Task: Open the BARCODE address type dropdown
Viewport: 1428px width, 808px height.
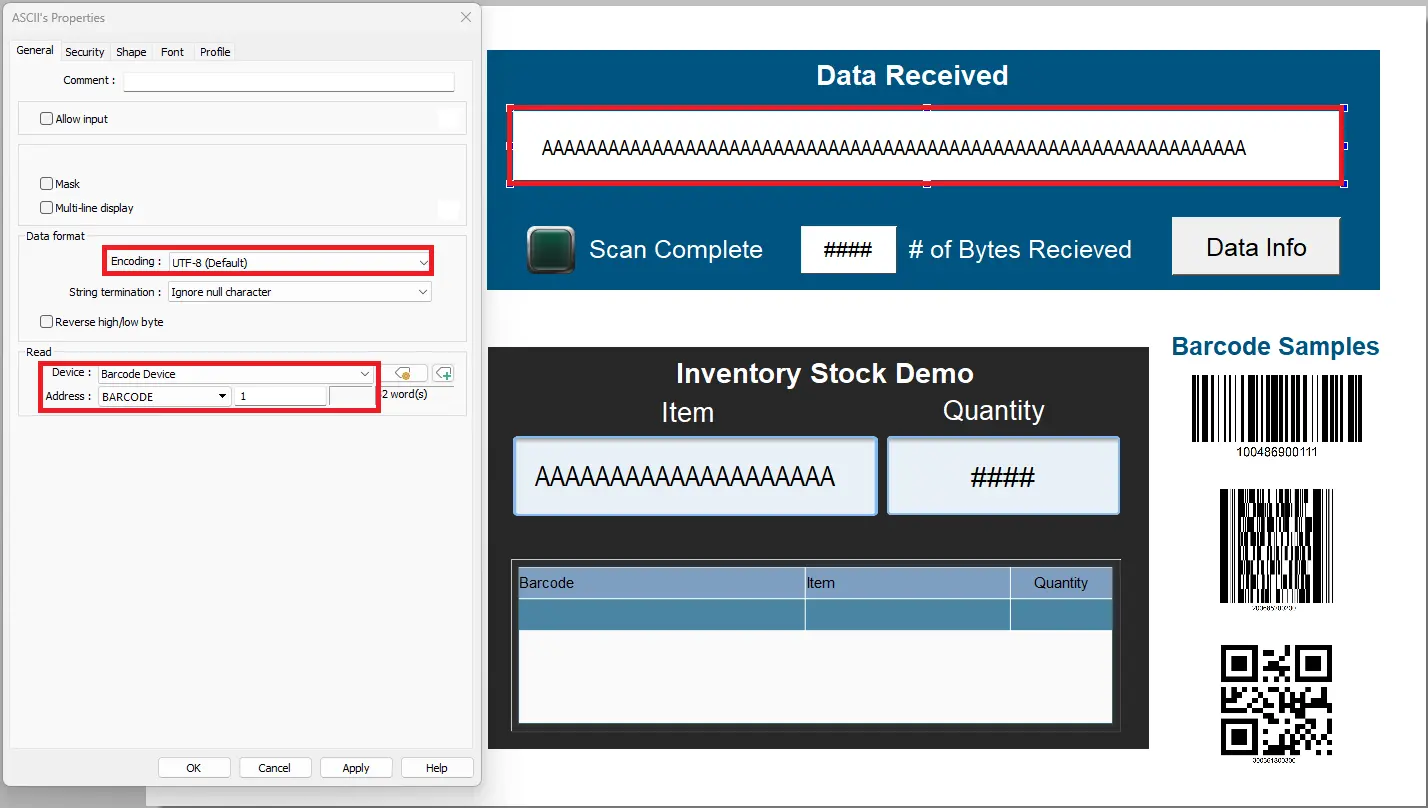Action: pyautogui.click(x=221, y=396)
